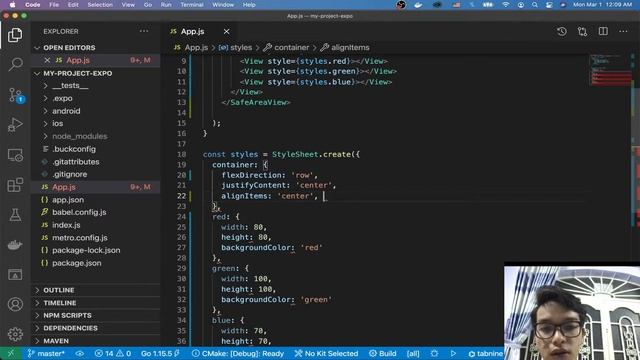Image resolution: width=640 pixels, height=360 pixels.
Task: Open macOS Spotlight search icon
Action: (x=535, y=5)
